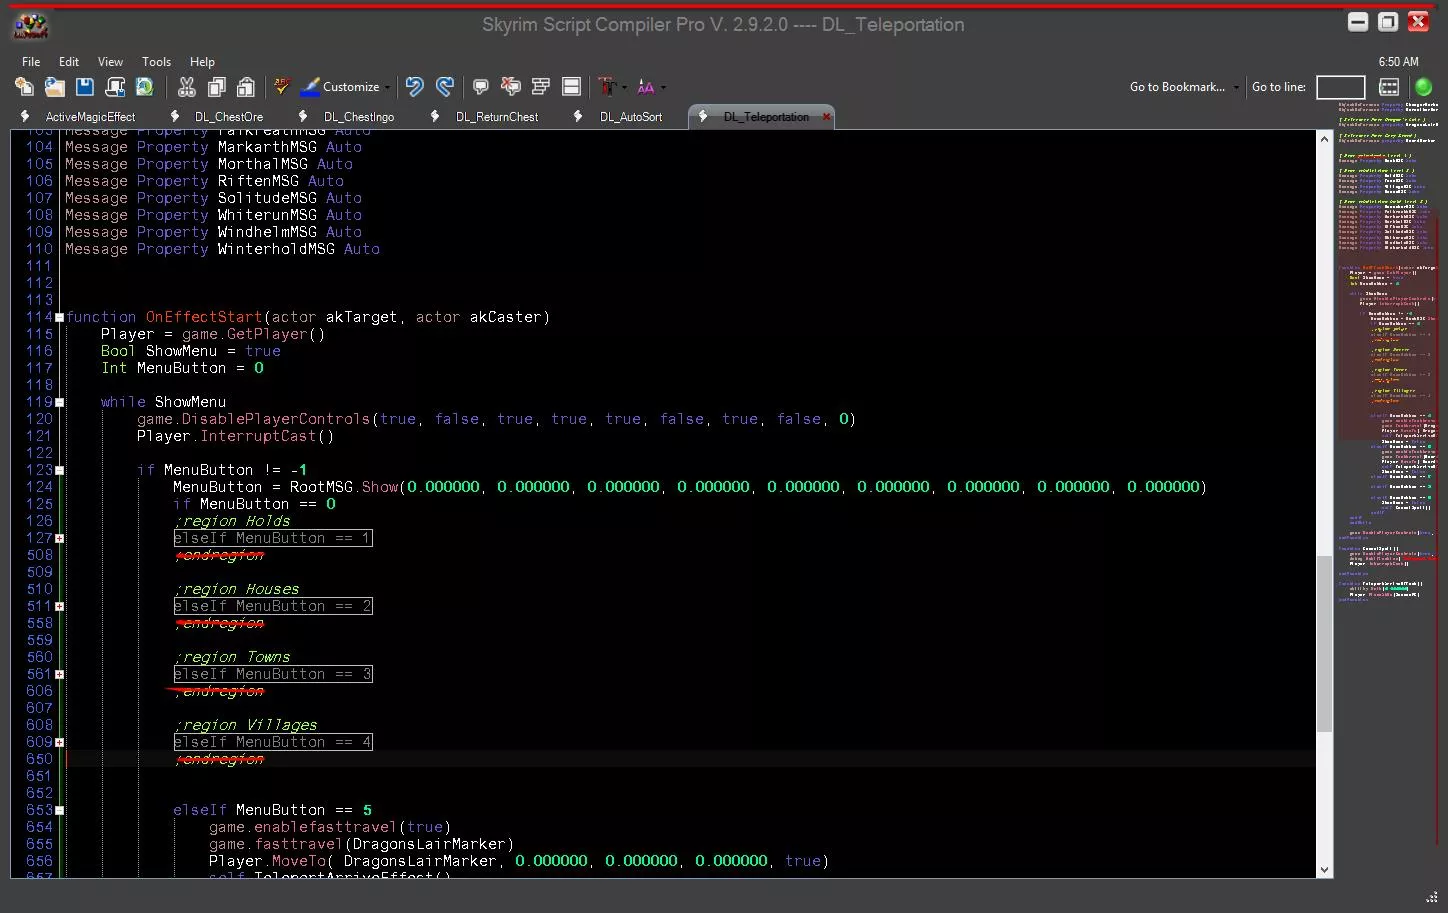The width and height of the screenshot is (1448, 913).
Task: Paste using the clipboard icon
Action: (246, 87)
